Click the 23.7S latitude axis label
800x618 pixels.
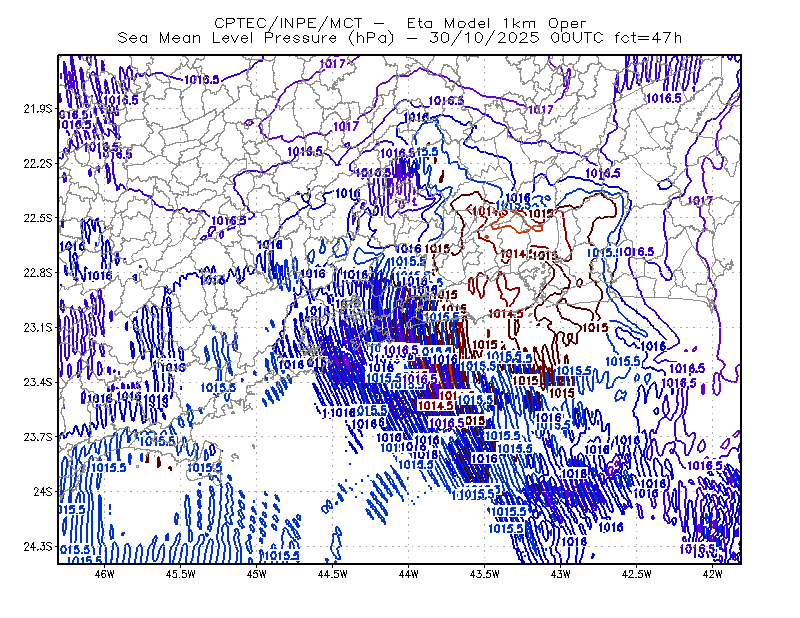click(38, 437)
